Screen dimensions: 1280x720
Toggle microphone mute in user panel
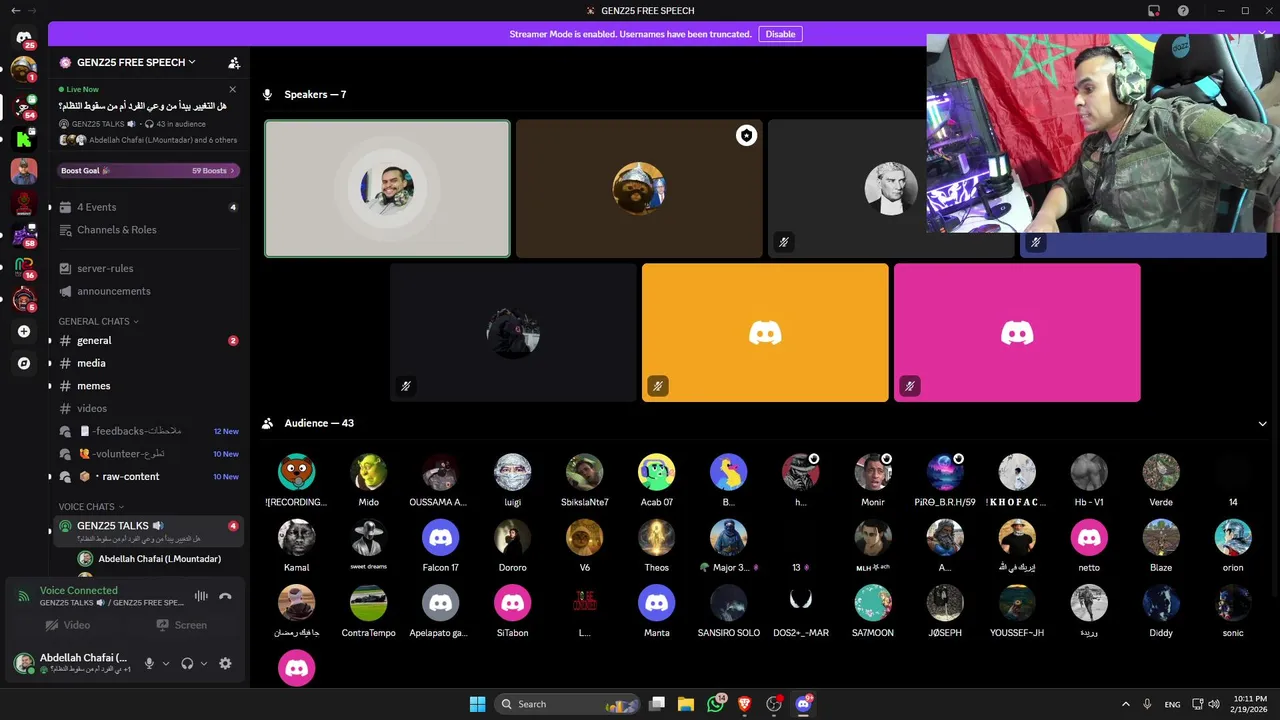coord(149,663)
